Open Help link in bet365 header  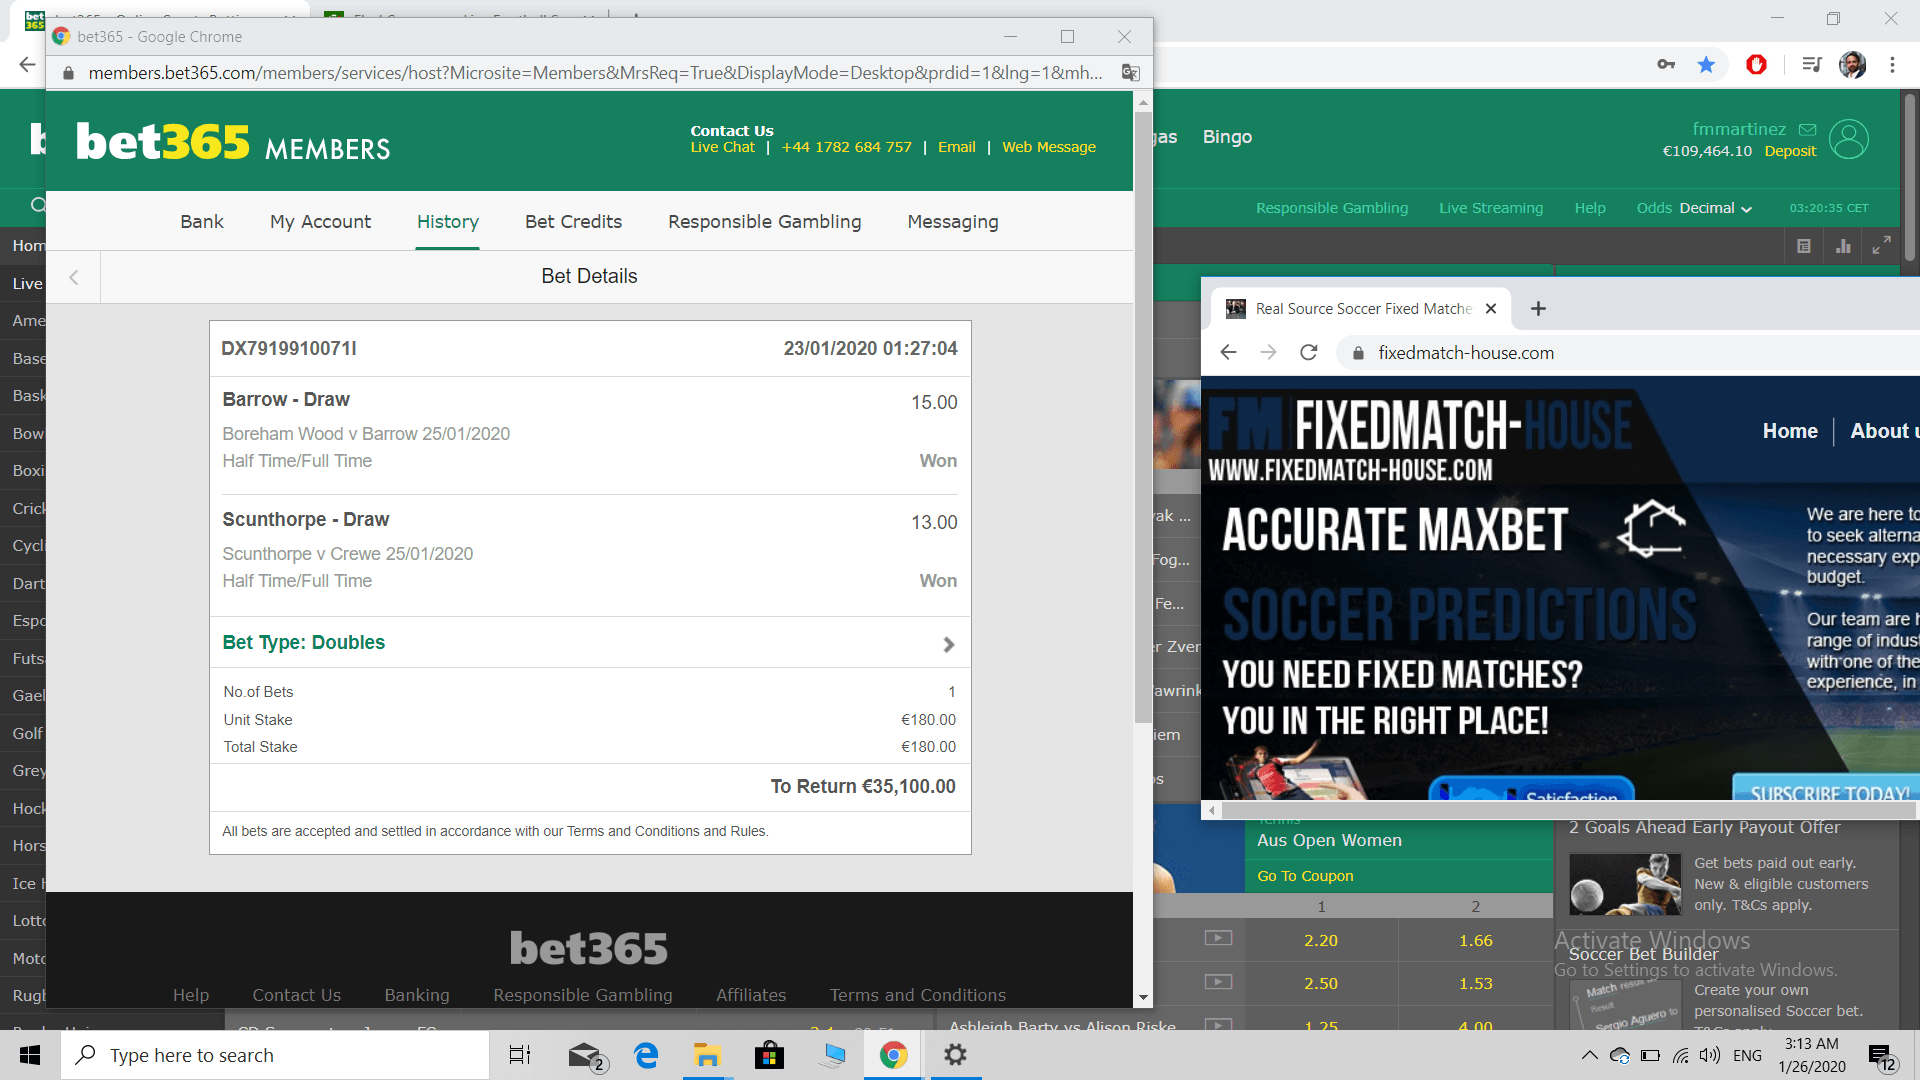1590,208
